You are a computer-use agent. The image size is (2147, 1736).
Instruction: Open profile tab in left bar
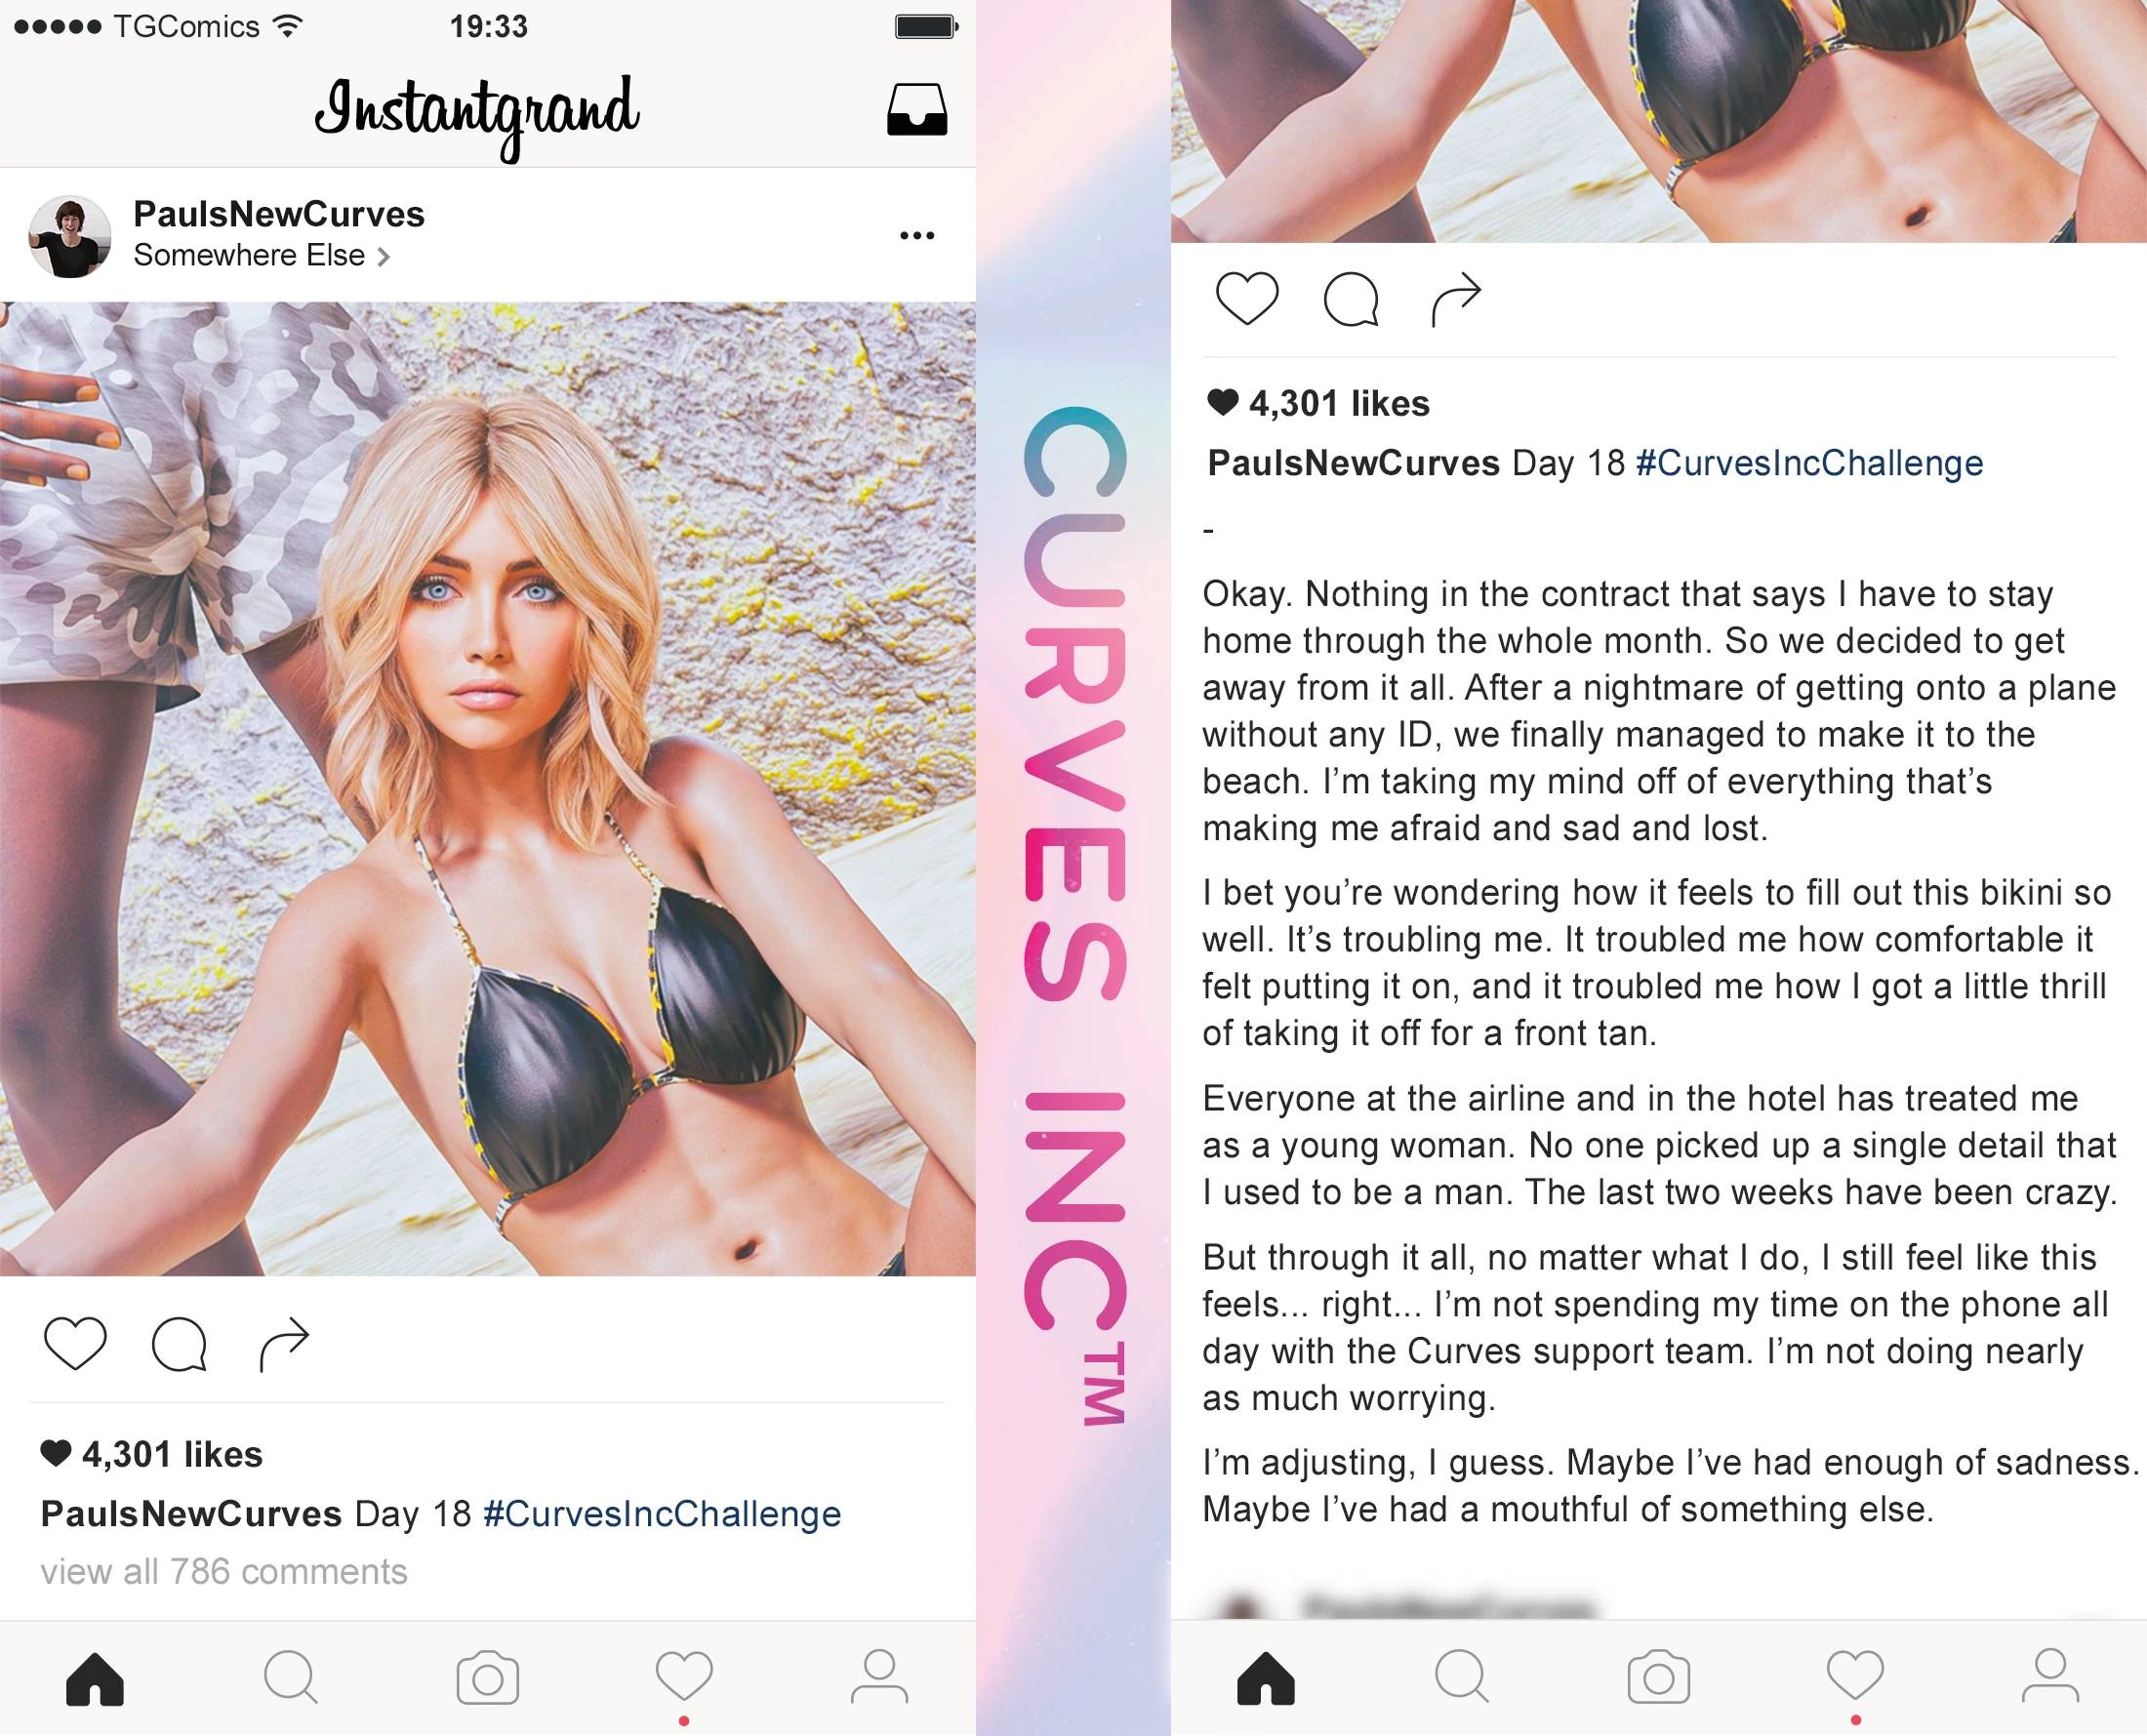point(879,1676)
